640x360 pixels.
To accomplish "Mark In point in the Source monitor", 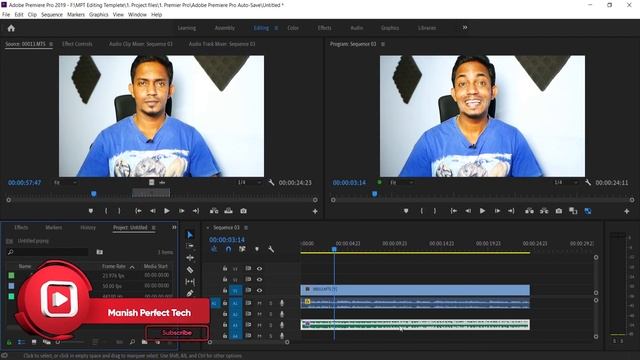I will pyautogui.click(x=106, y=211).
